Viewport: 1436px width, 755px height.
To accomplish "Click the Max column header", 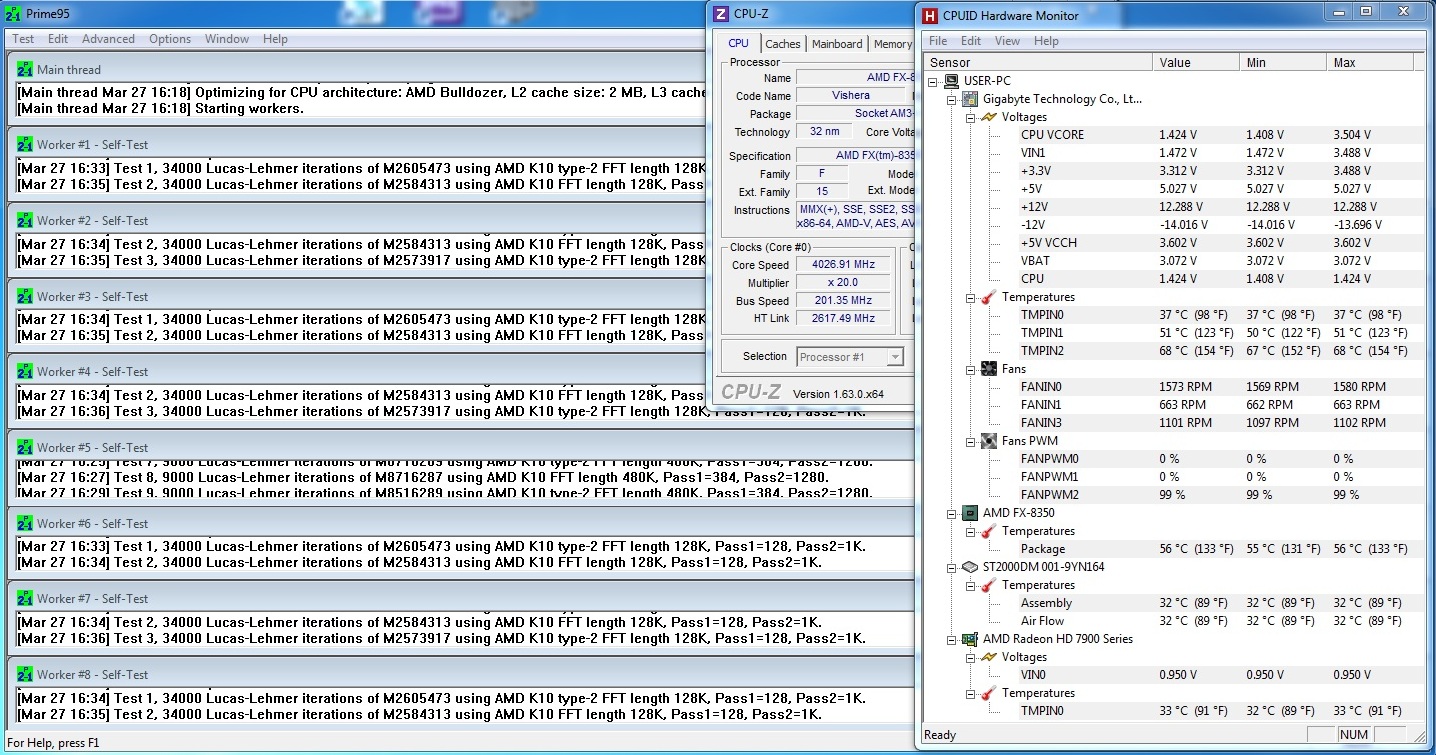I will [1370, 62].
